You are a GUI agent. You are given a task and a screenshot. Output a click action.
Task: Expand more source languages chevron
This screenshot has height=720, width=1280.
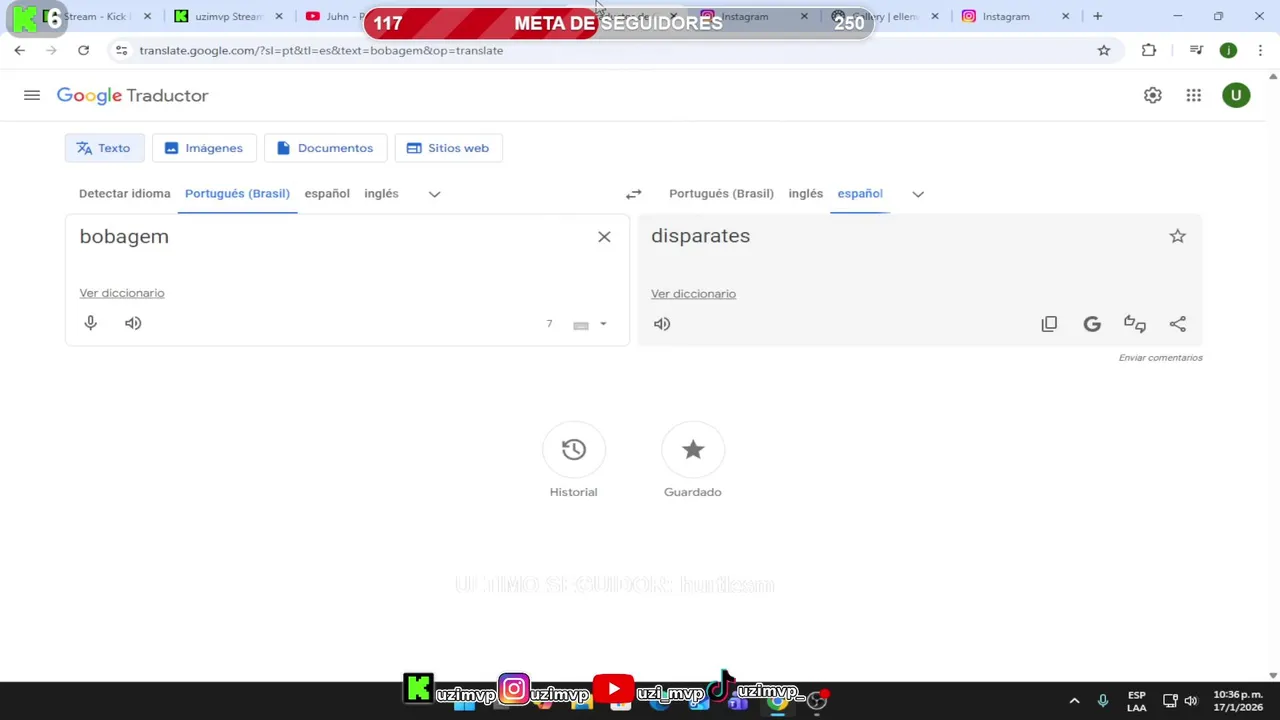[x=434, y=194]
